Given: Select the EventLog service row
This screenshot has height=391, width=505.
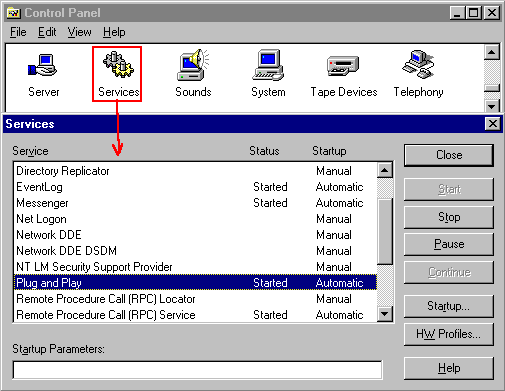Looking at the screenshot, I should pos(195,187).
